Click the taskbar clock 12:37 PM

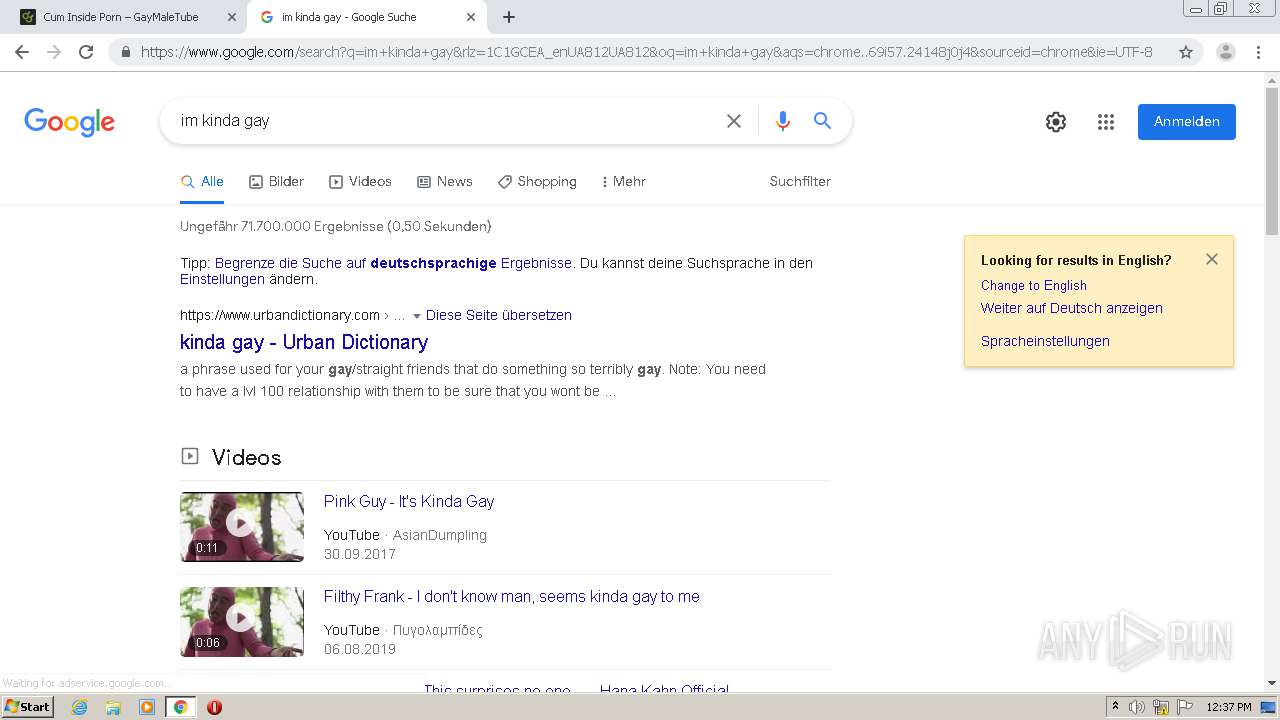tap(1229, 707)
